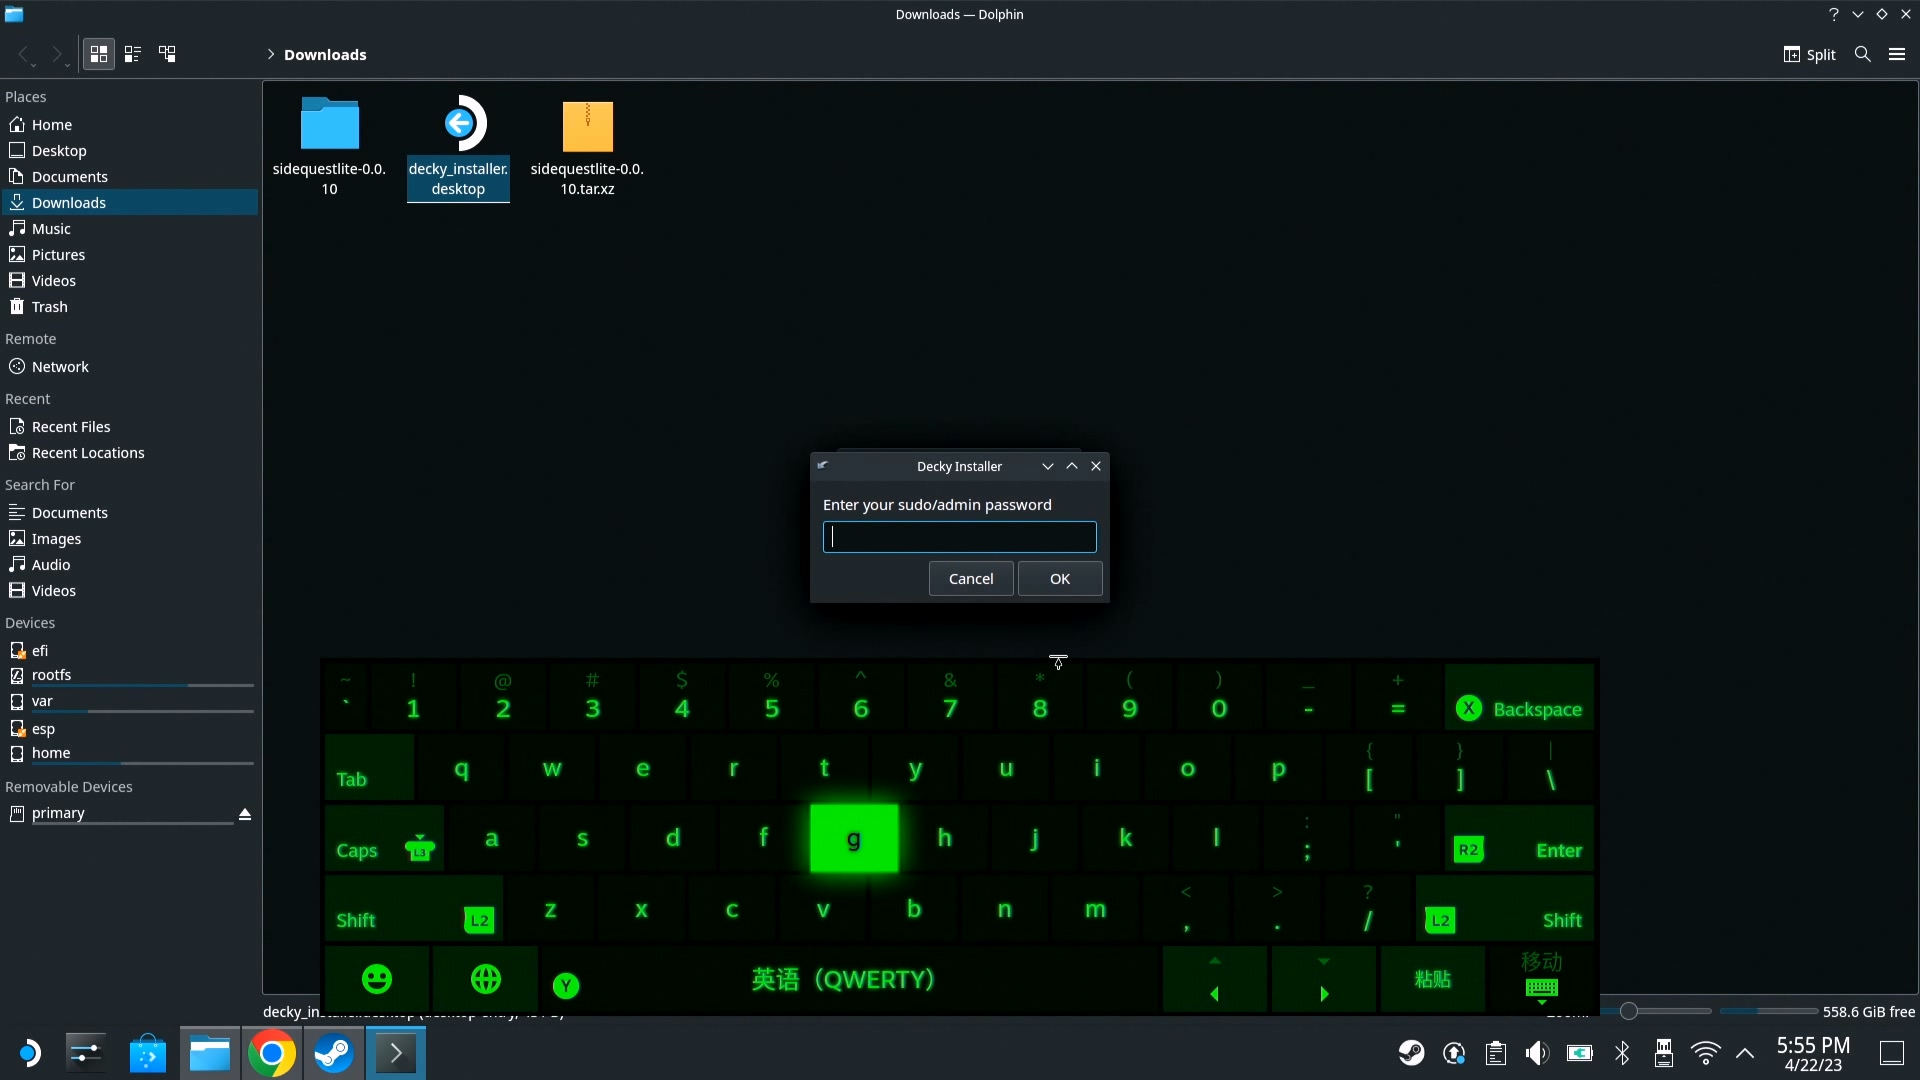The image size is (1920, 1080).
Task: Launch Google Chrome from taskbar
Action: (271, 1053)
